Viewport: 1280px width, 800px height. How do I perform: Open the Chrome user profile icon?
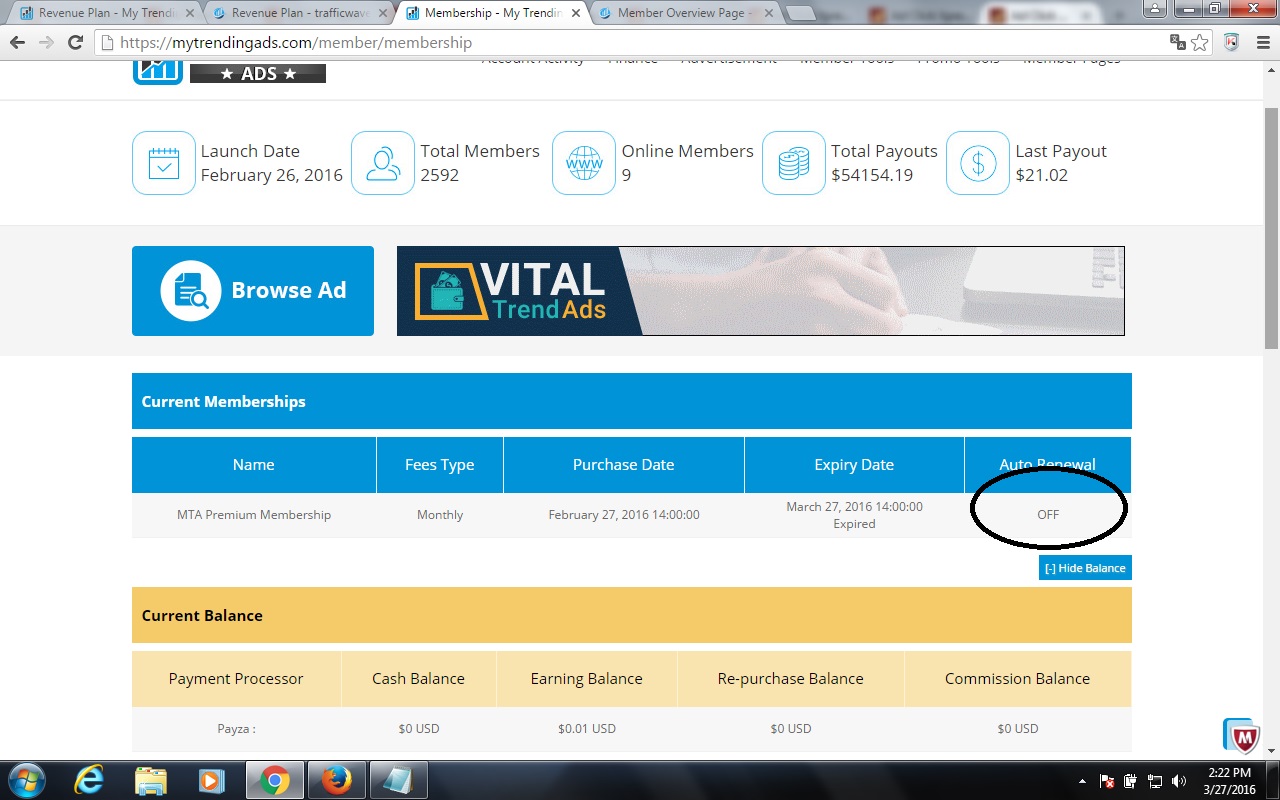pyautogui.click(x=1157, y=8)
